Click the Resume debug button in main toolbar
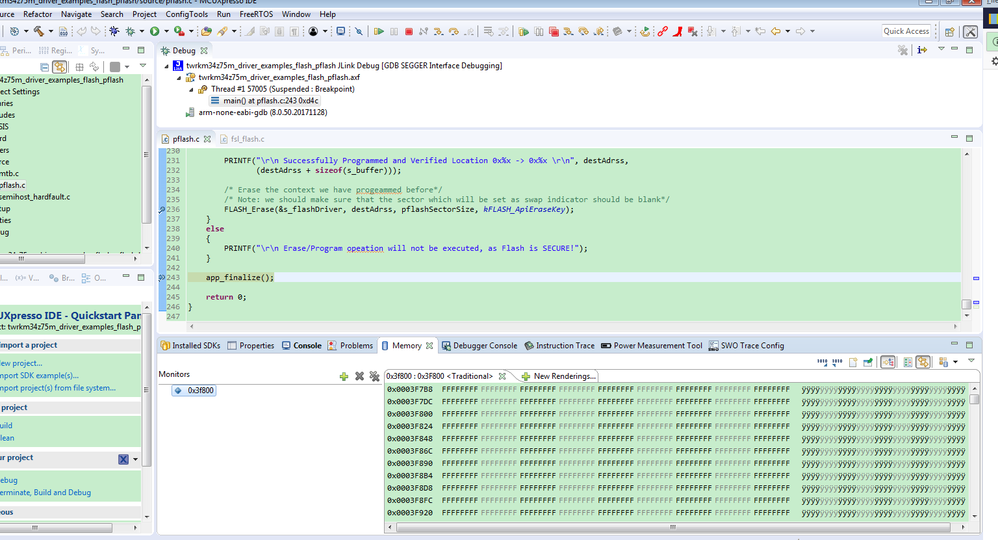Viewport: 998px width, 540px height. click(x=379, y=31)
